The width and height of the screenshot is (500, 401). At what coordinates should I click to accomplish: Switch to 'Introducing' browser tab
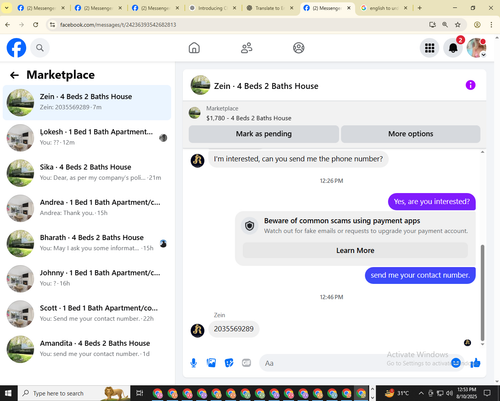point(213,8)
